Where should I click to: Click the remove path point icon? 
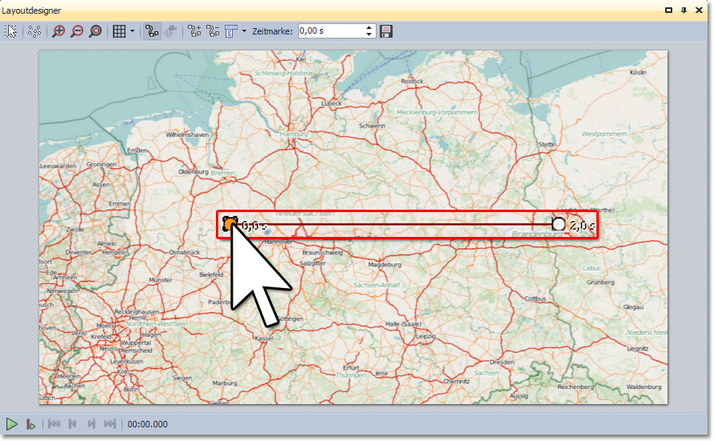pos(212,31)
